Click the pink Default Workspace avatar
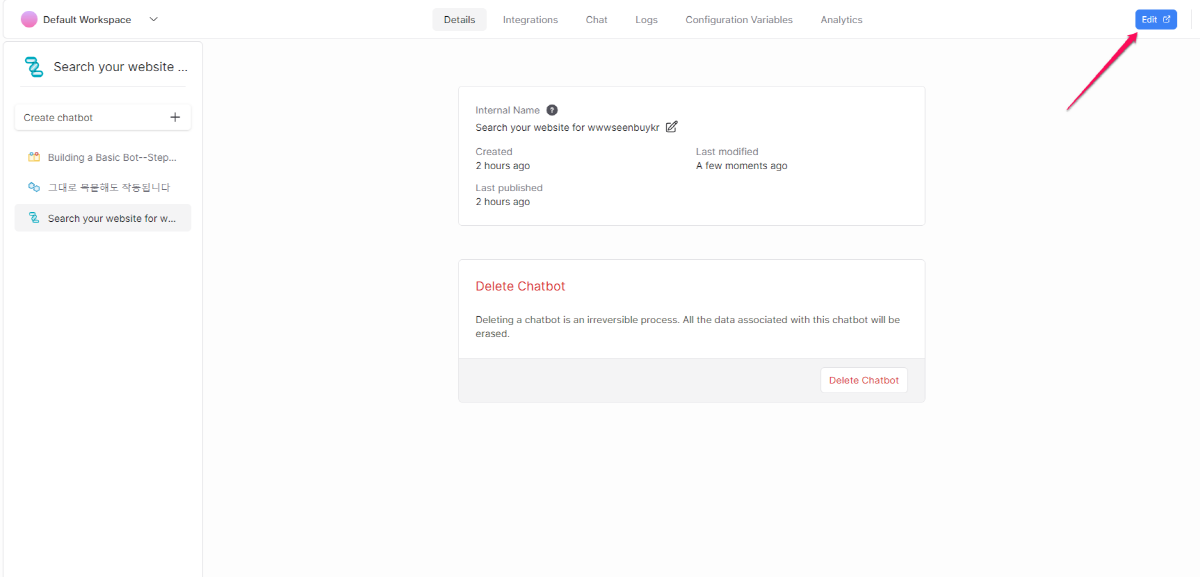 pos(29,19)
